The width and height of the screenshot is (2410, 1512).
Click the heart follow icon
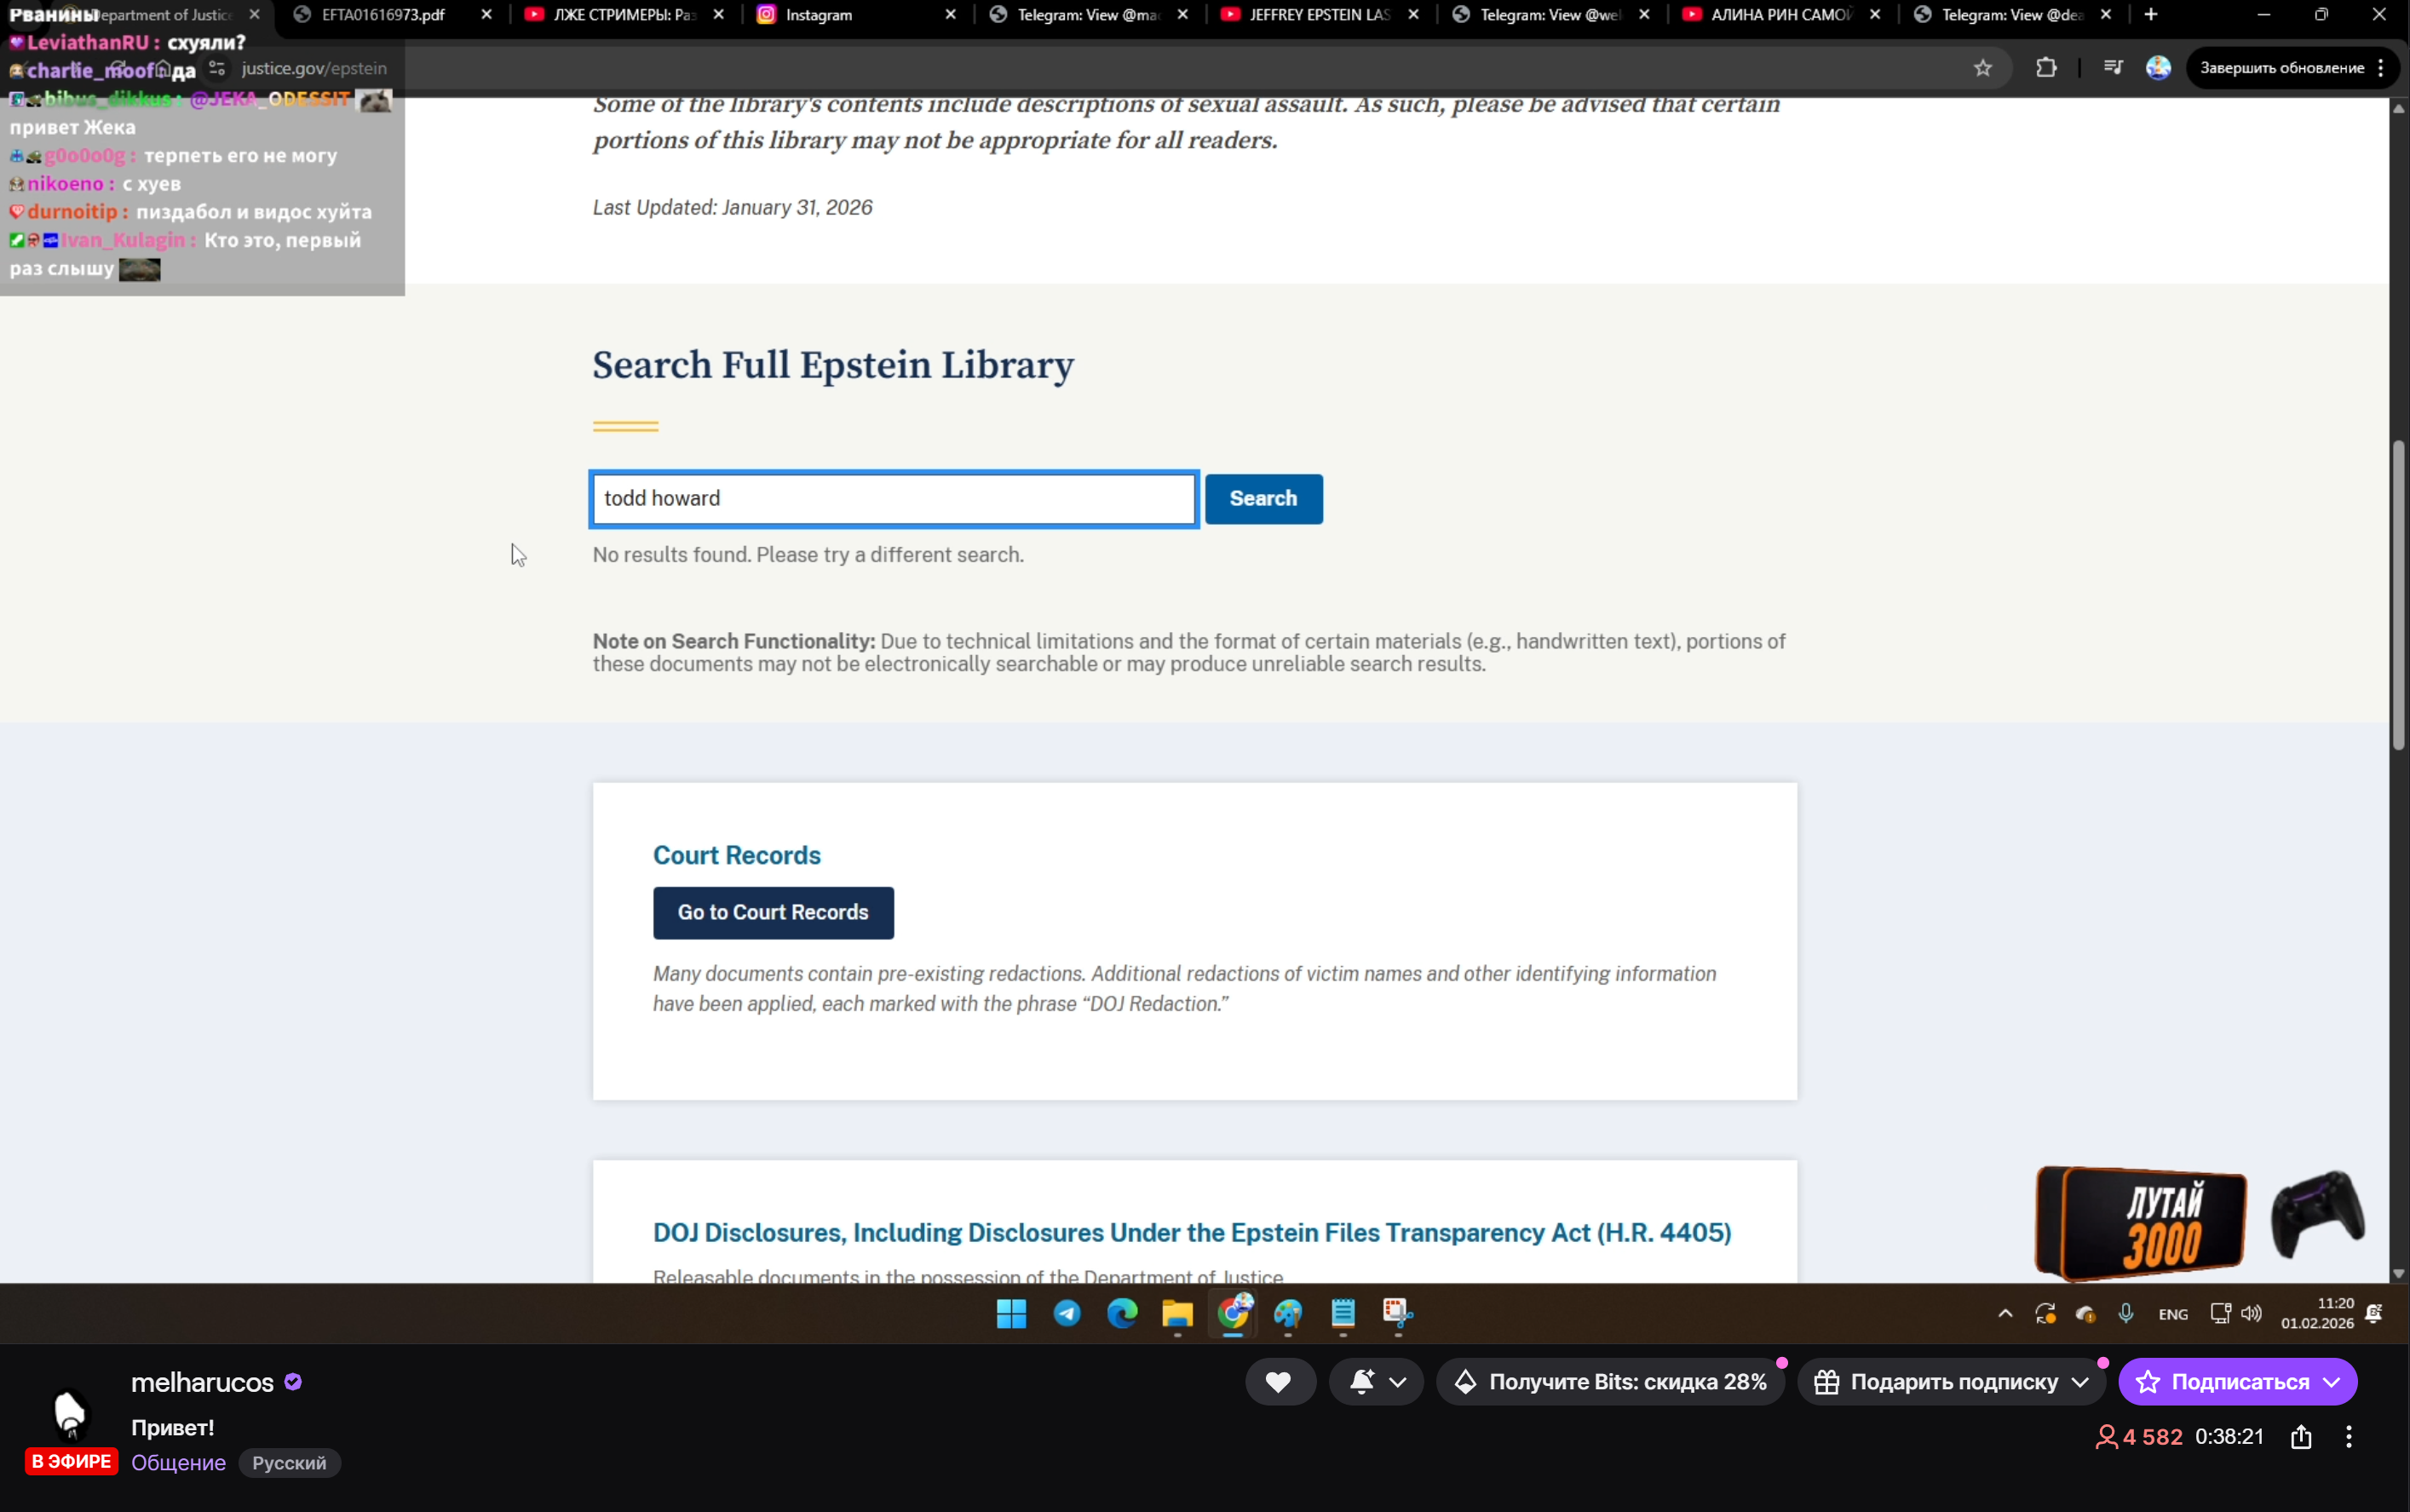click(1278, 1382)
